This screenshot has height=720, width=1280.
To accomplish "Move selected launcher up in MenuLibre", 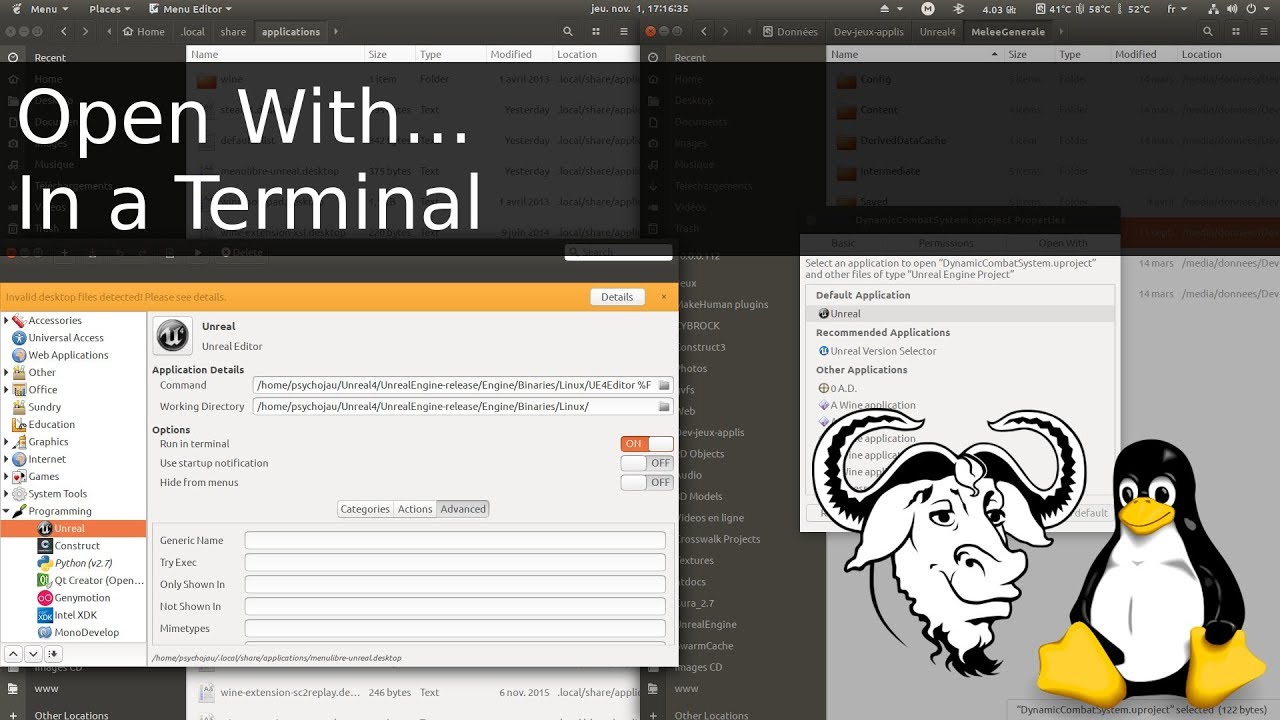I will (14, 653).
